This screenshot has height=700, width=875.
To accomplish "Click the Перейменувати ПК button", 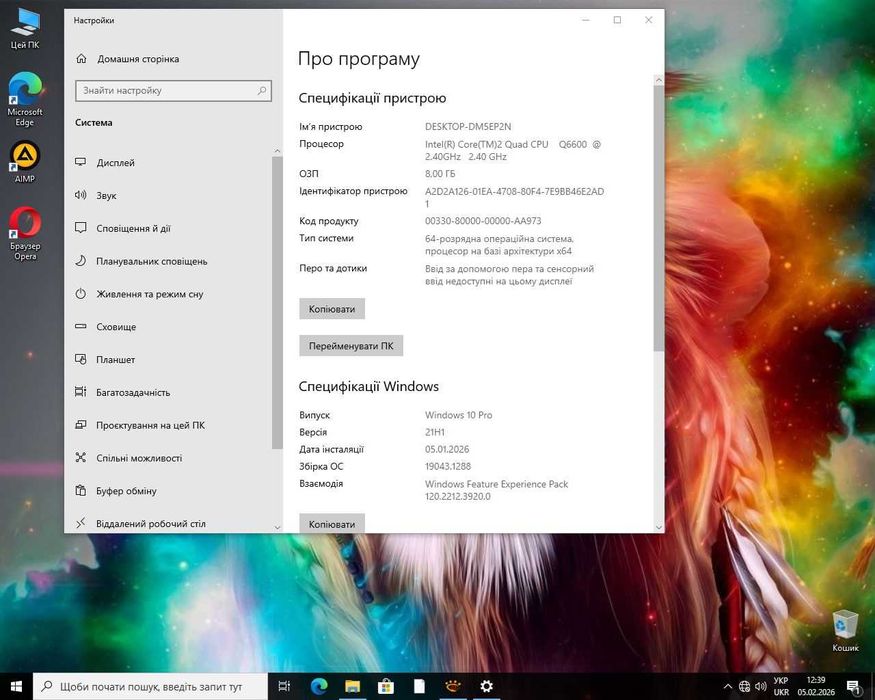I will [x=351, y=346].
